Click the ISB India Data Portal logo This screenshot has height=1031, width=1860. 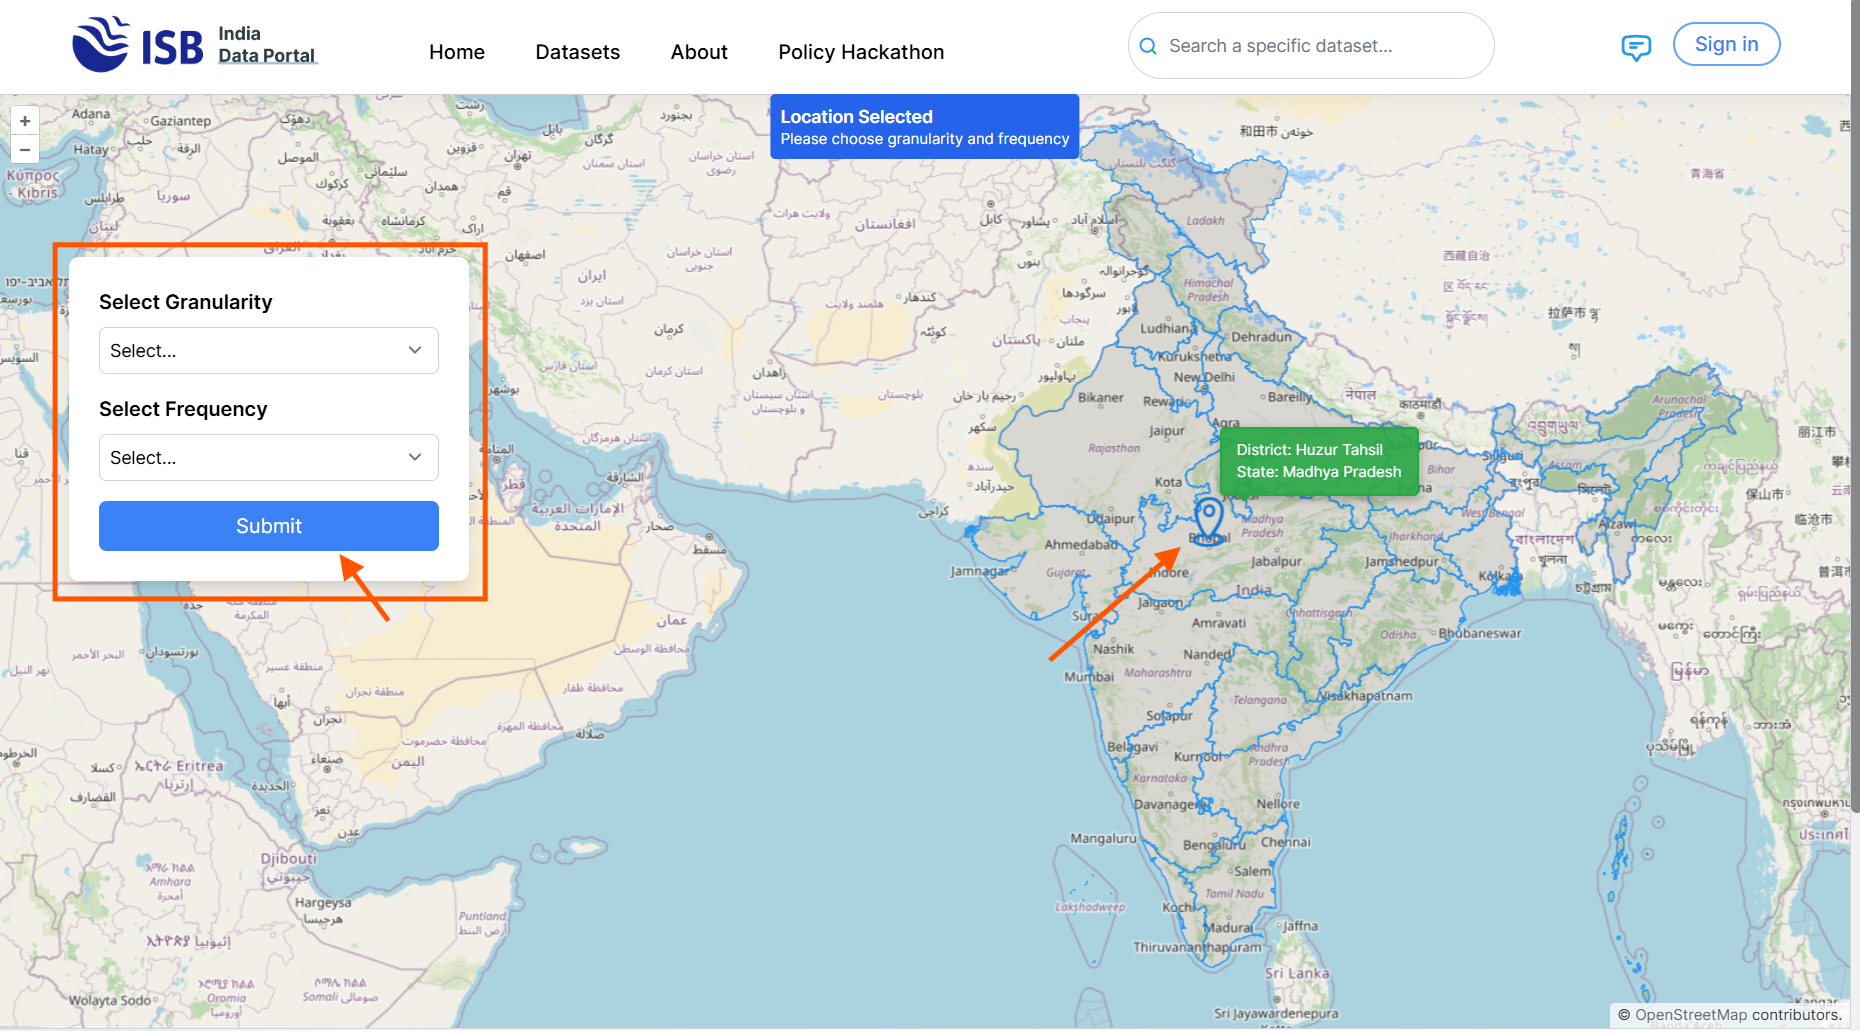(x=194, y=45)
